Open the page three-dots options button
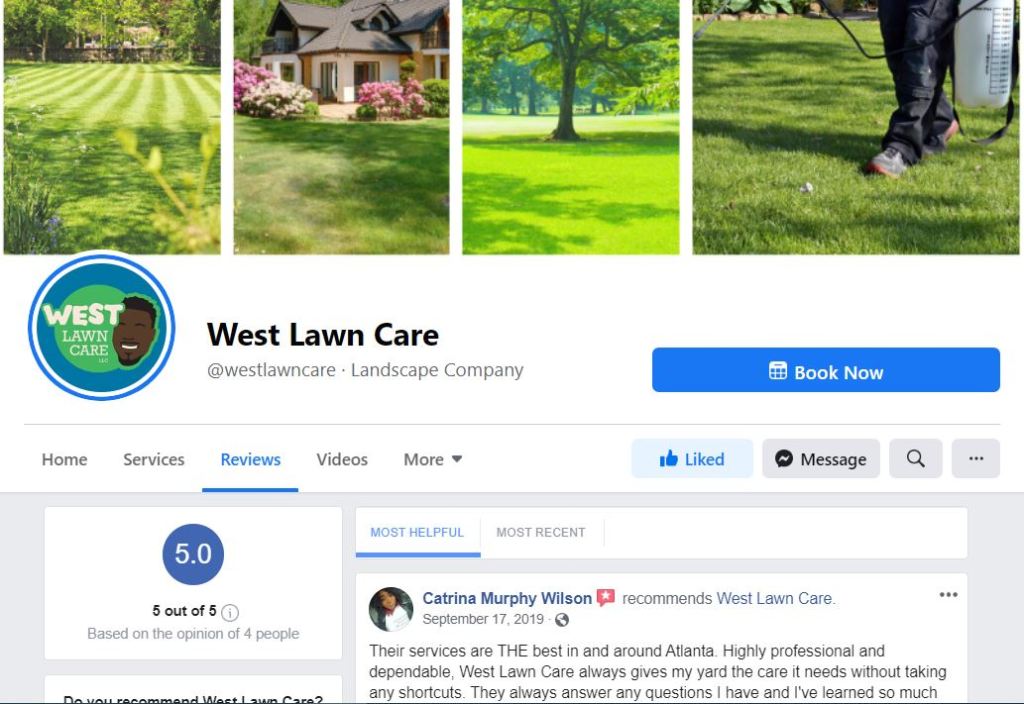Viewport: 1024px width, 704px height. (x=976, y=458)
